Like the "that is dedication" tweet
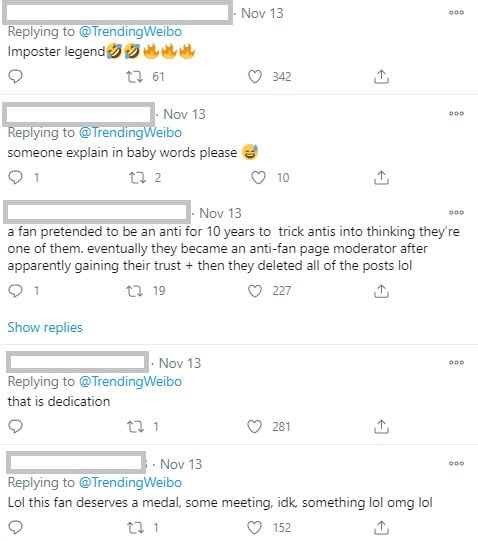478x541 pixels. coord(254,427)
